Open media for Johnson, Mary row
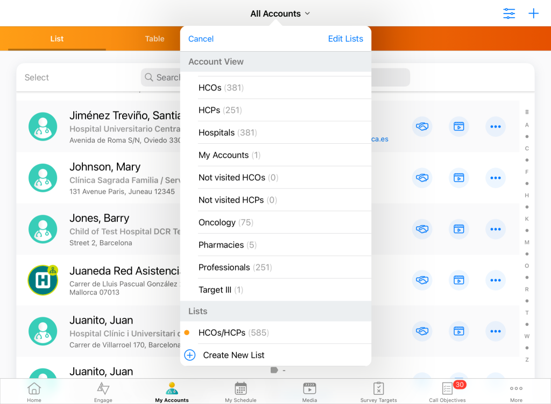The image size is (551, 404). [459, 178]
